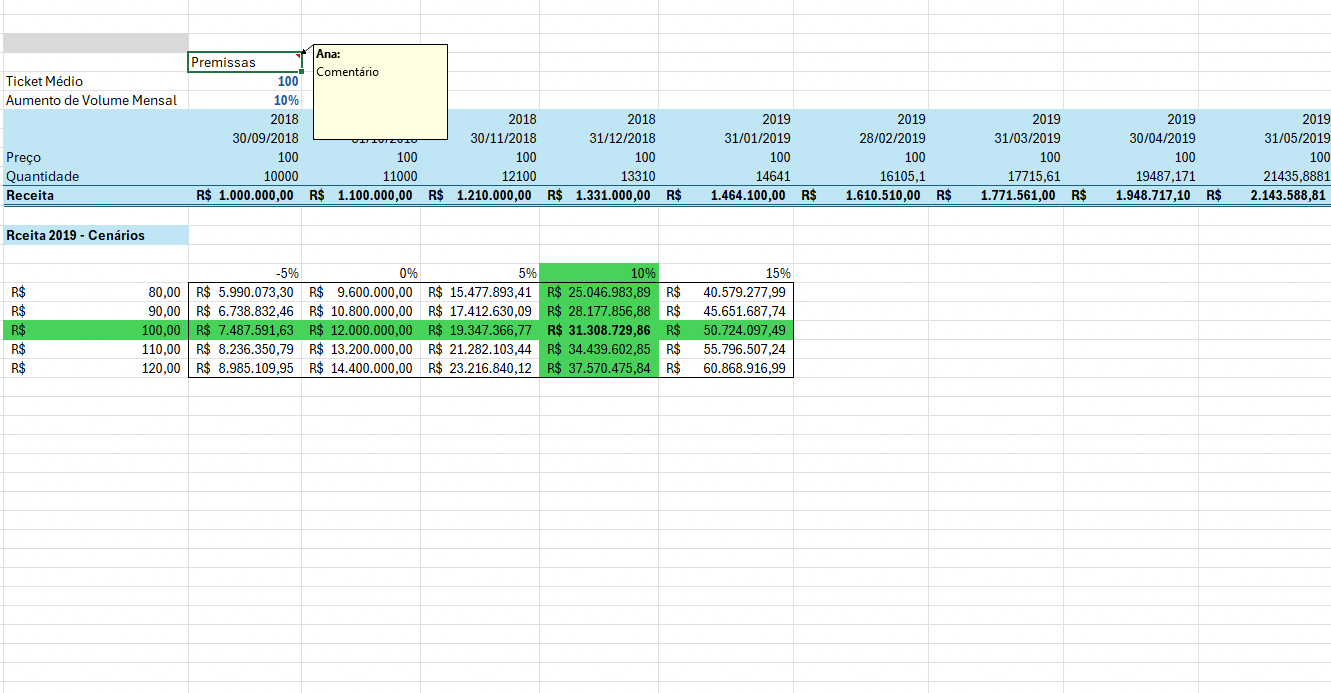Select price row value 120,00

(x=95, y=368)
